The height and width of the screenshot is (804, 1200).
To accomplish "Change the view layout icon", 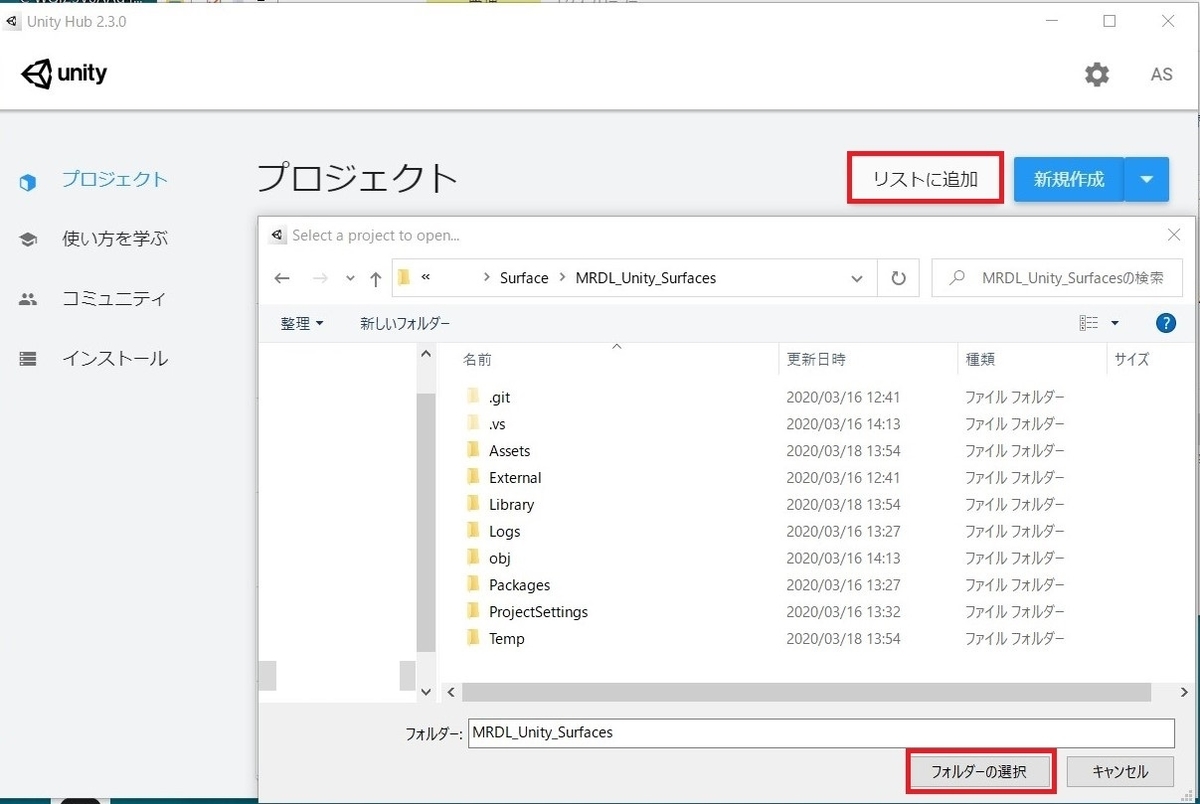I will 1088,323.
